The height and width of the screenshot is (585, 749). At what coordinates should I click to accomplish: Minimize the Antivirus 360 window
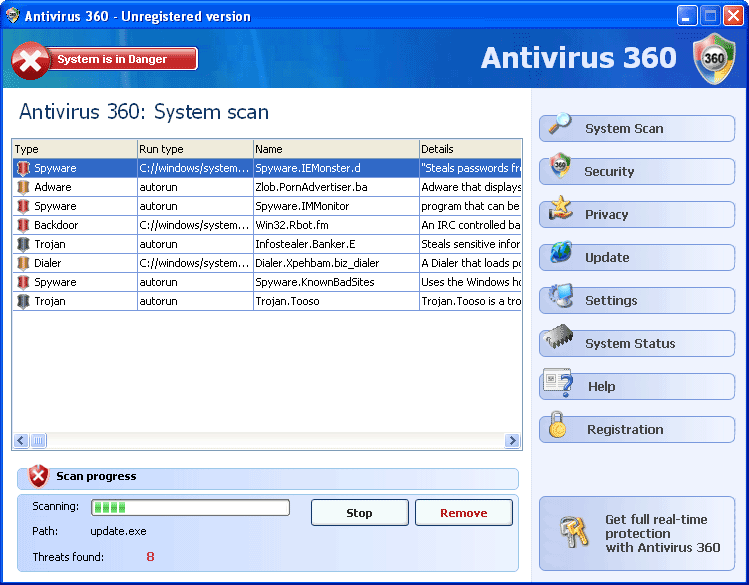tap(687, 16)
